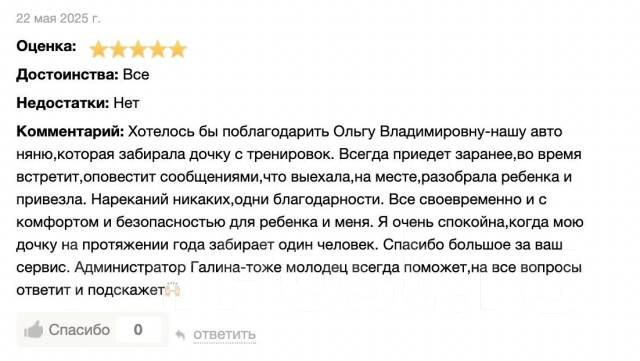The image size is (640, 361).
Task: Select the Достоинства label
Action: point(67,74)
